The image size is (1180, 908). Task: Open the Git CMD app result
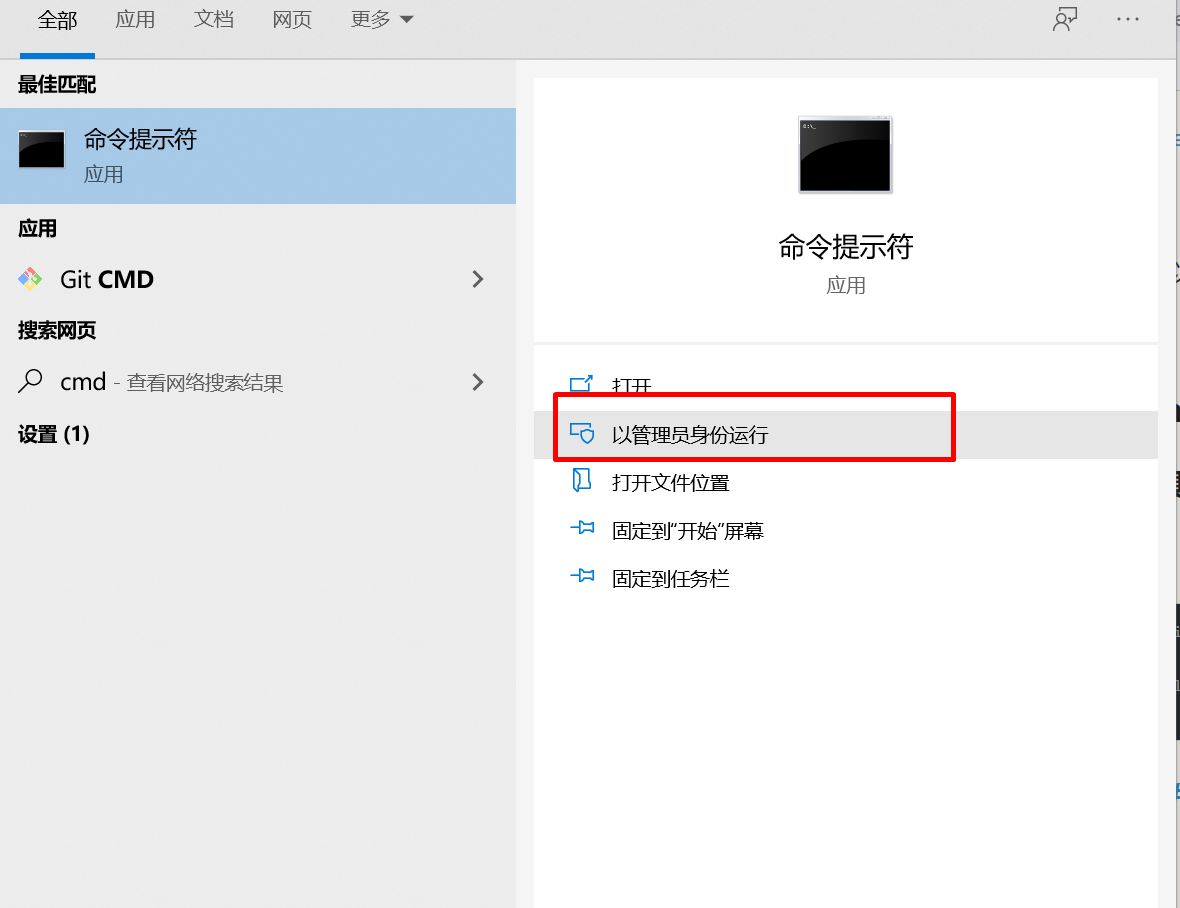pyautogui.click(x=258, y=280)
